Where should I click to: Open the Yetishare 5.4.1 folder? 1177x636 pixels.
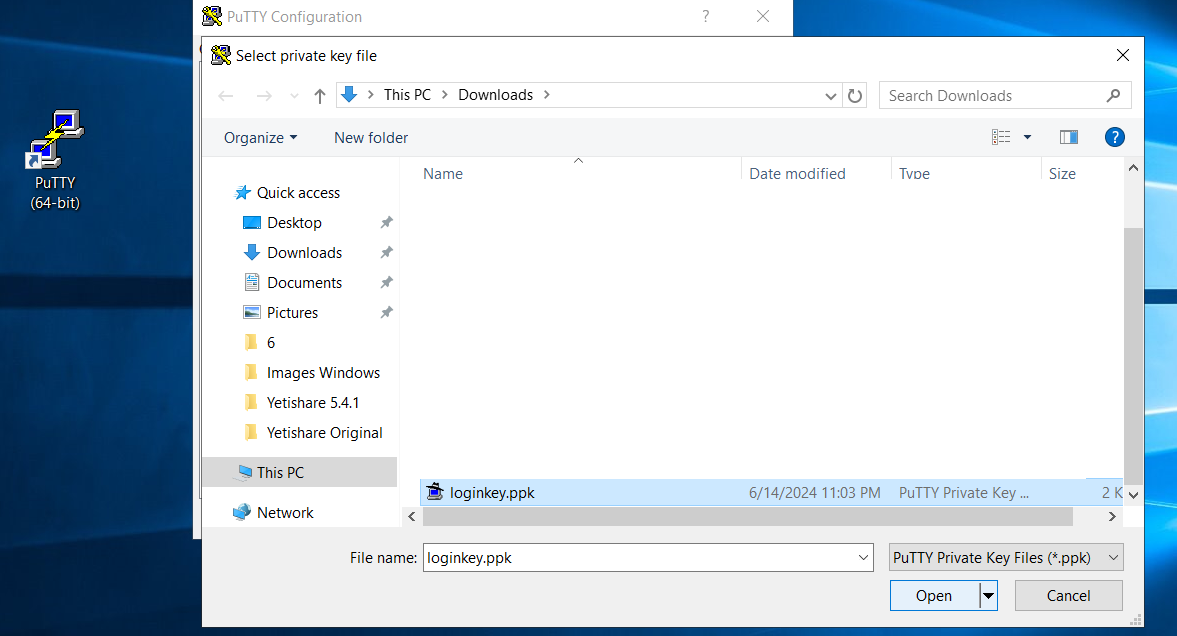(x=312, y=403)
